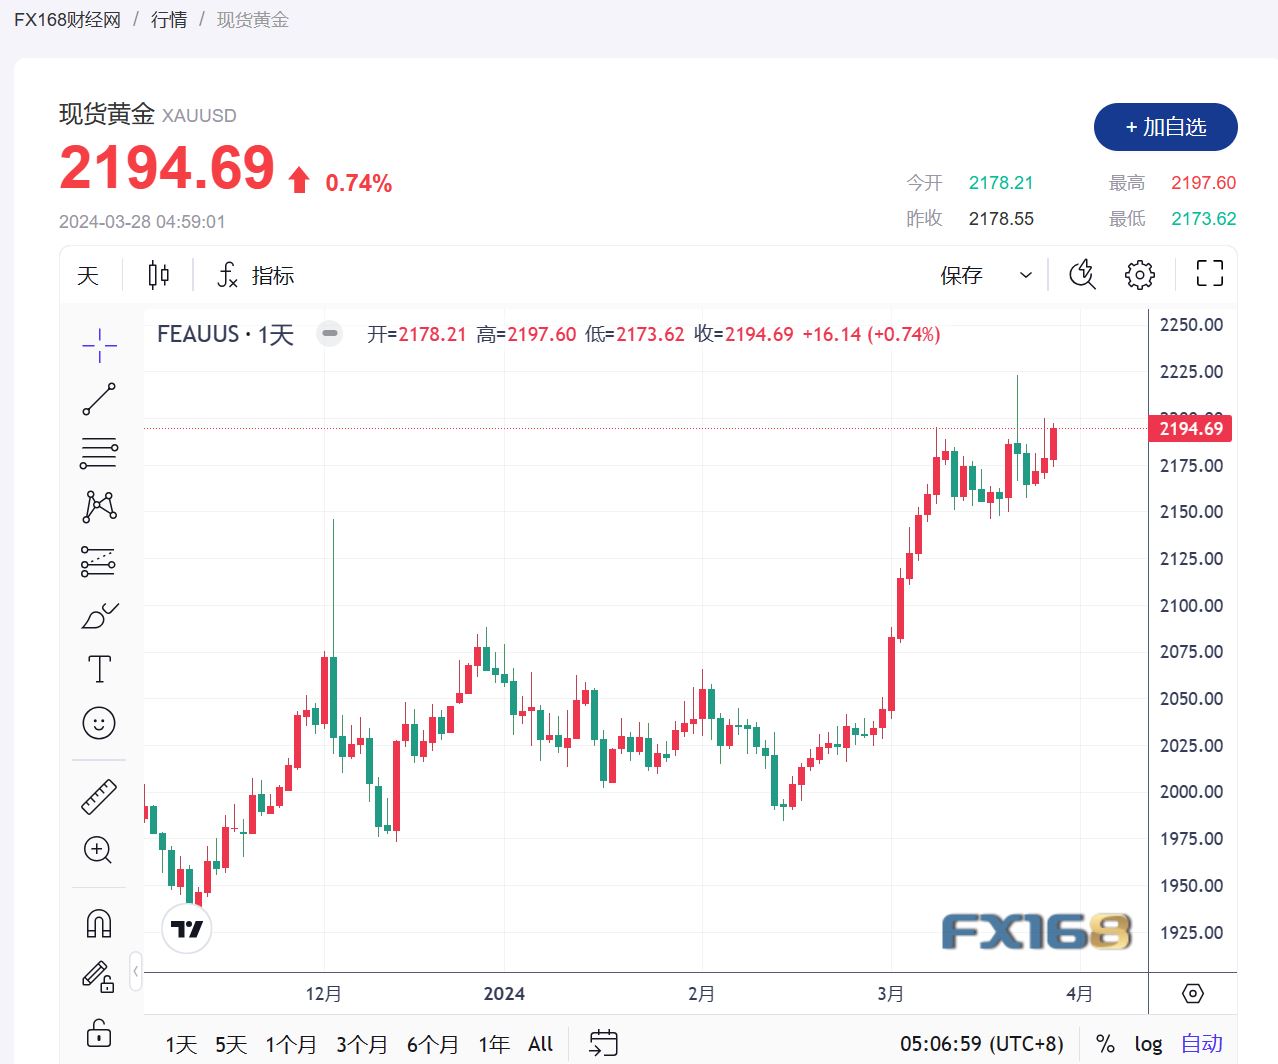Open the 天 interval selector
1278x1064 pixels.
87,275
